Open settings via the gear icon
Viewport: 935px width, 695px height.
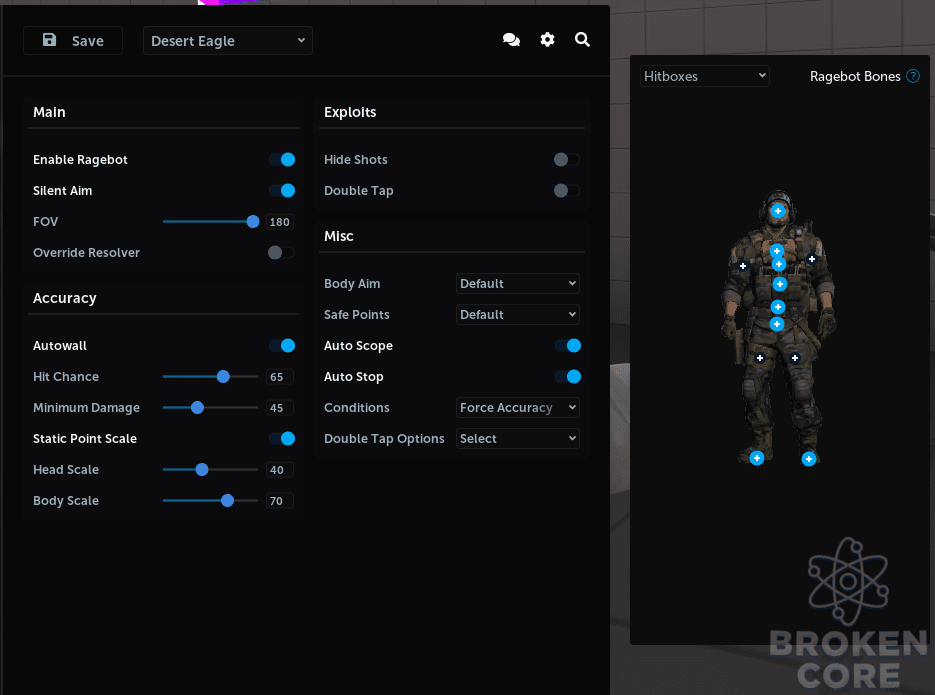point(547,40)
